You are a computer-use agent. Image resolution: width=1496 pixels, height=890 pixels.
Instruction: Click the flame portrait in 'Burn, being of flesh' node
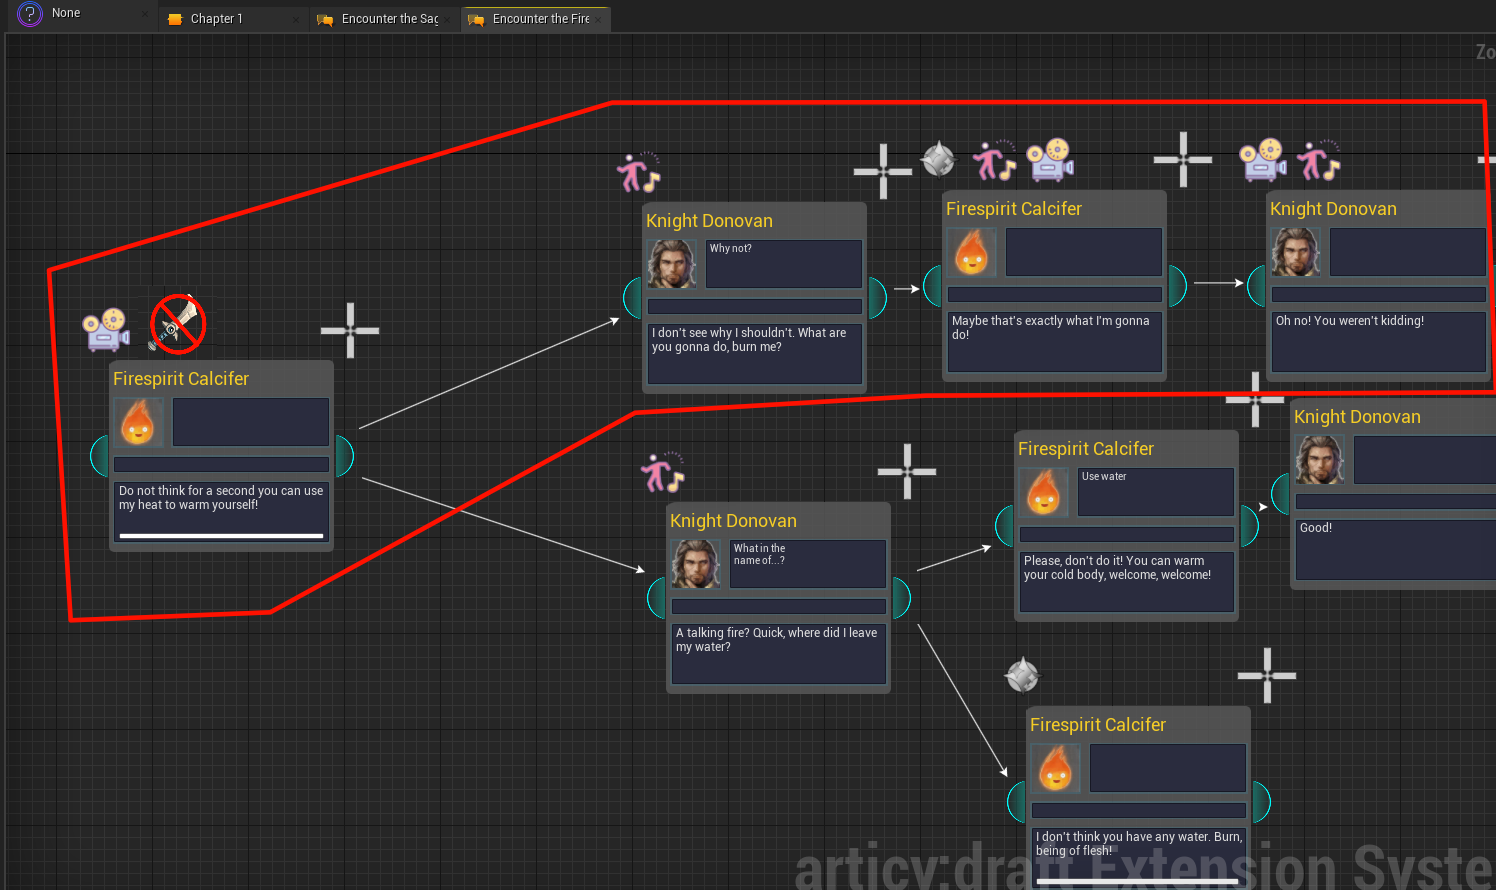(x=1056, y=768)
